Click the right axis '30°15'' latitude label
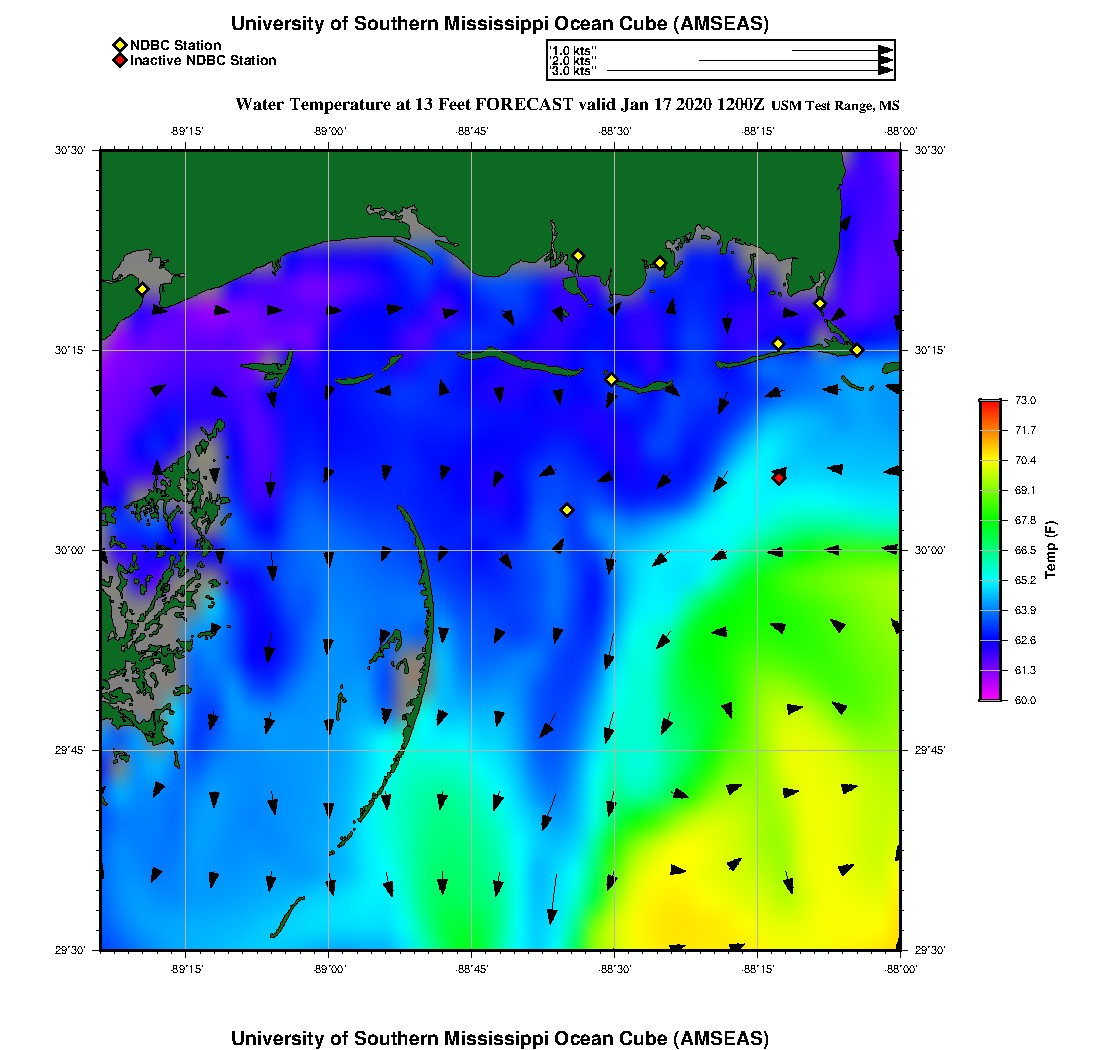The image size is (1100, 1050). click(x=930, y=351)
